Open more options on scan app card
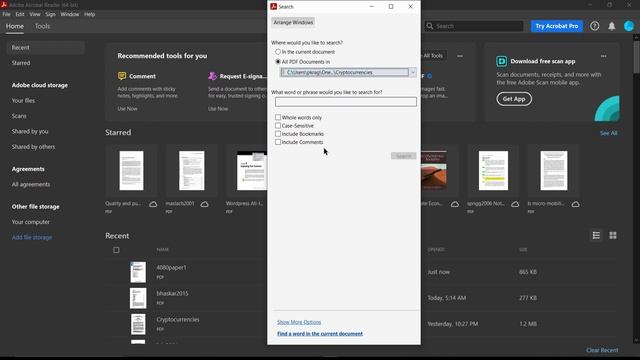Screen dimensions: 640x360 603,56
